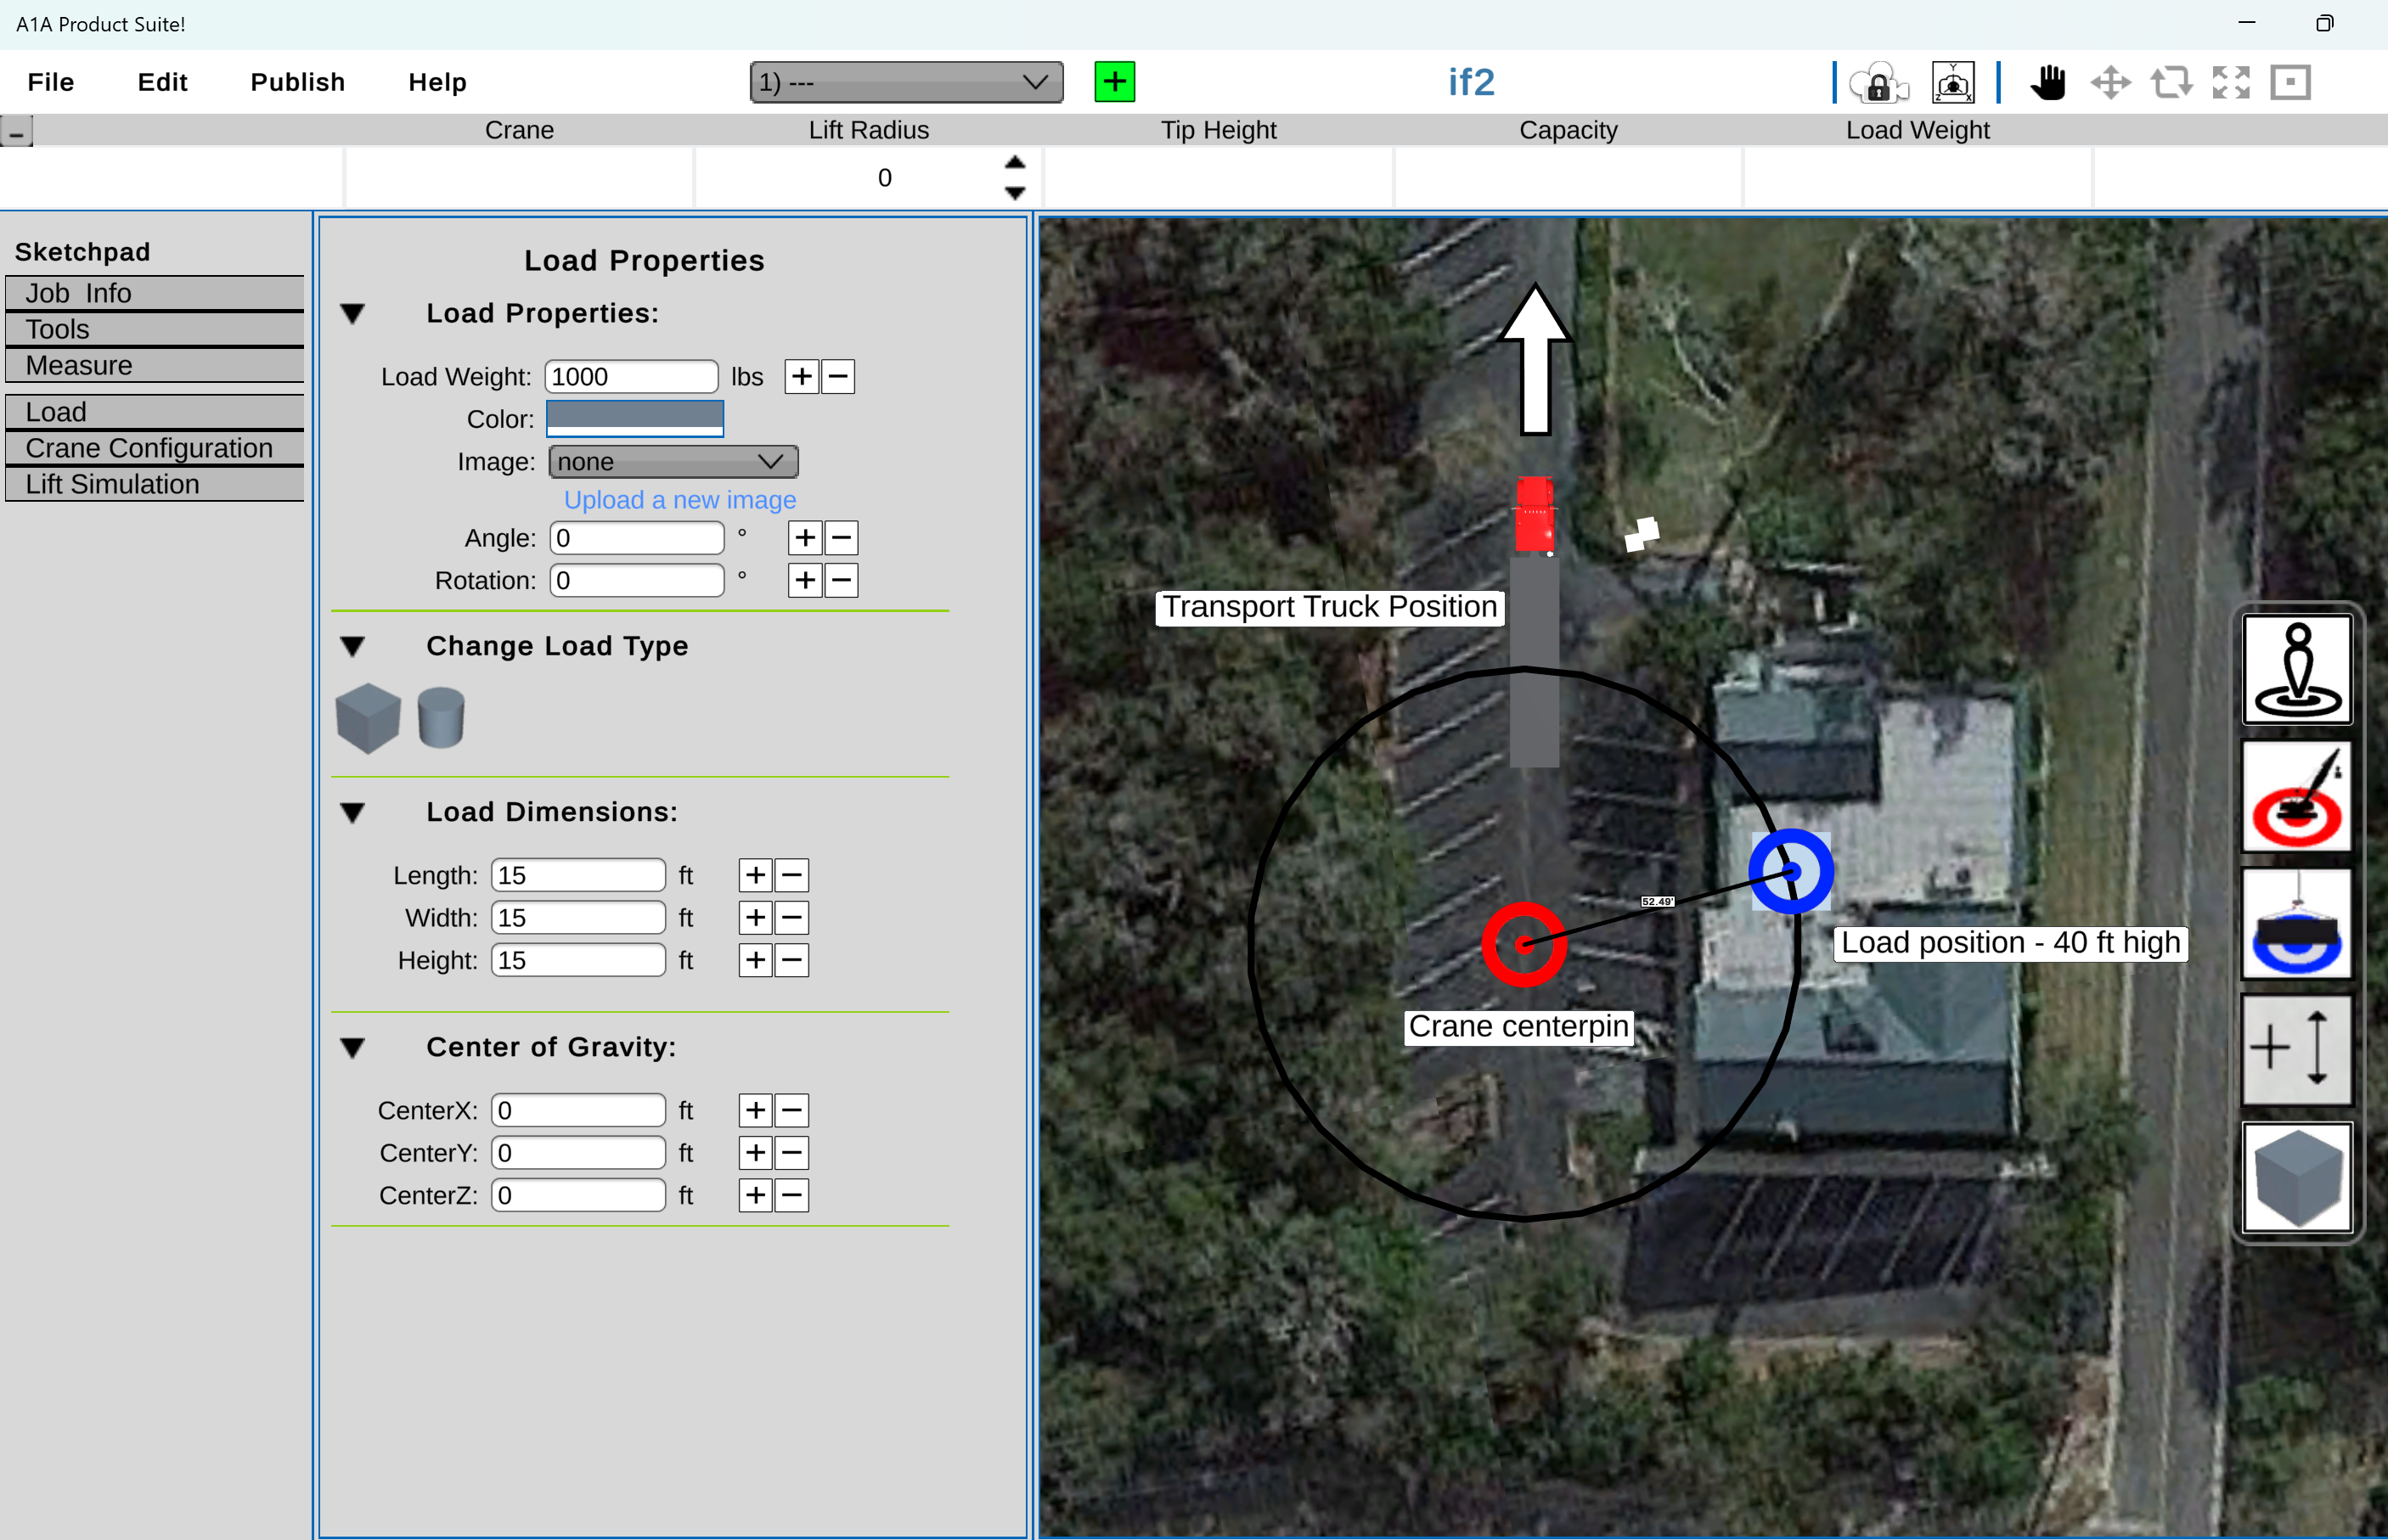The image size is (2388, 1540).
Task: Click the green add plus button
Action: [1114, 81]
